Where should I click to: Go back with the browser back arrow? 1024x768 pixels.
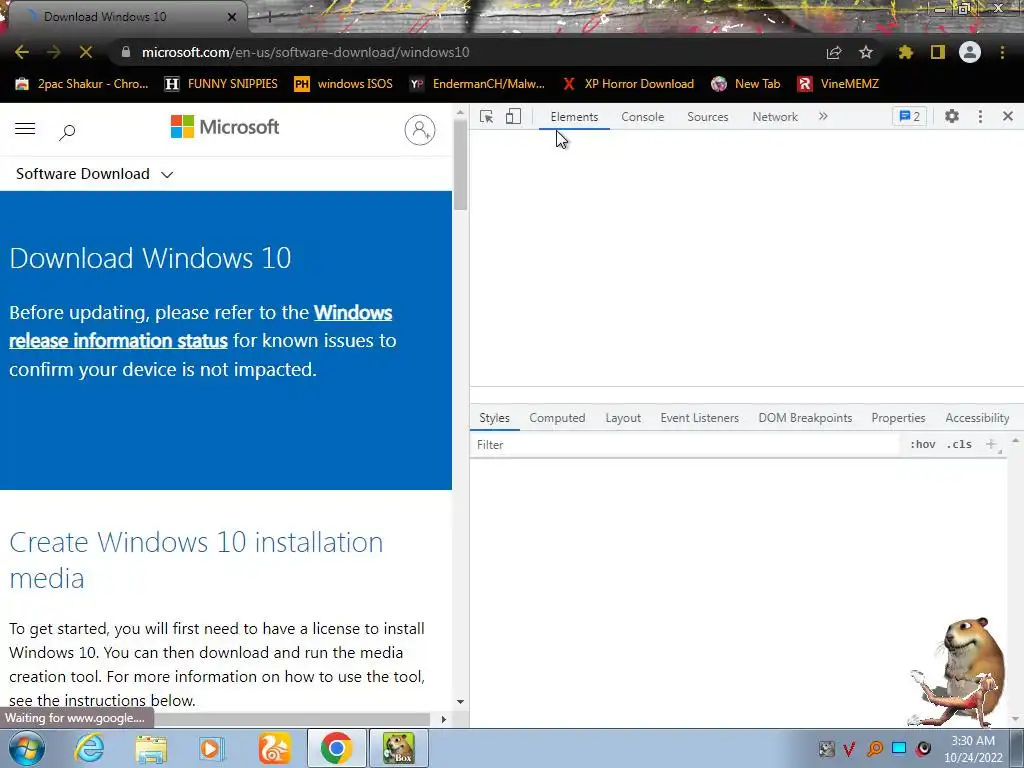point(22,52)
